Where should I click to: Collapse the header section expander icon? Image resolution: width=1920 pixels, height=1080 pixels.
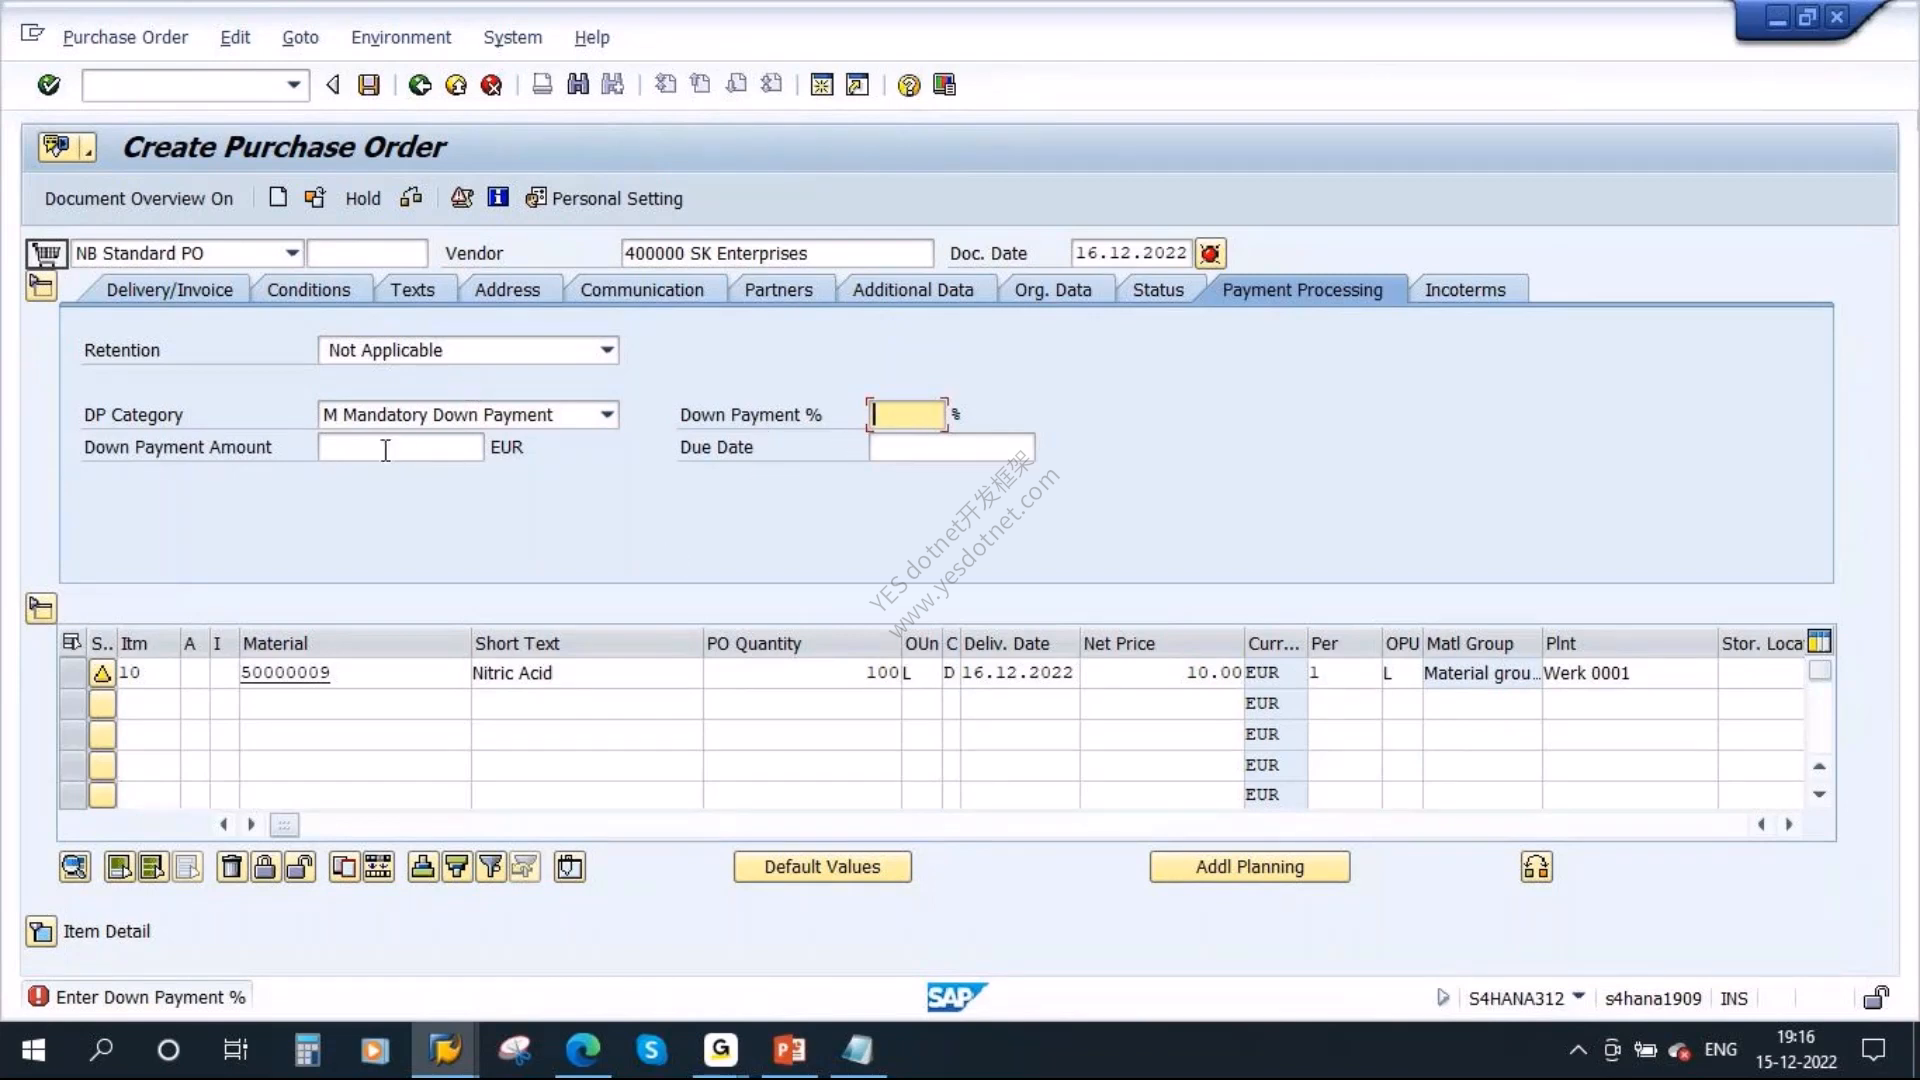pos(41,288)
